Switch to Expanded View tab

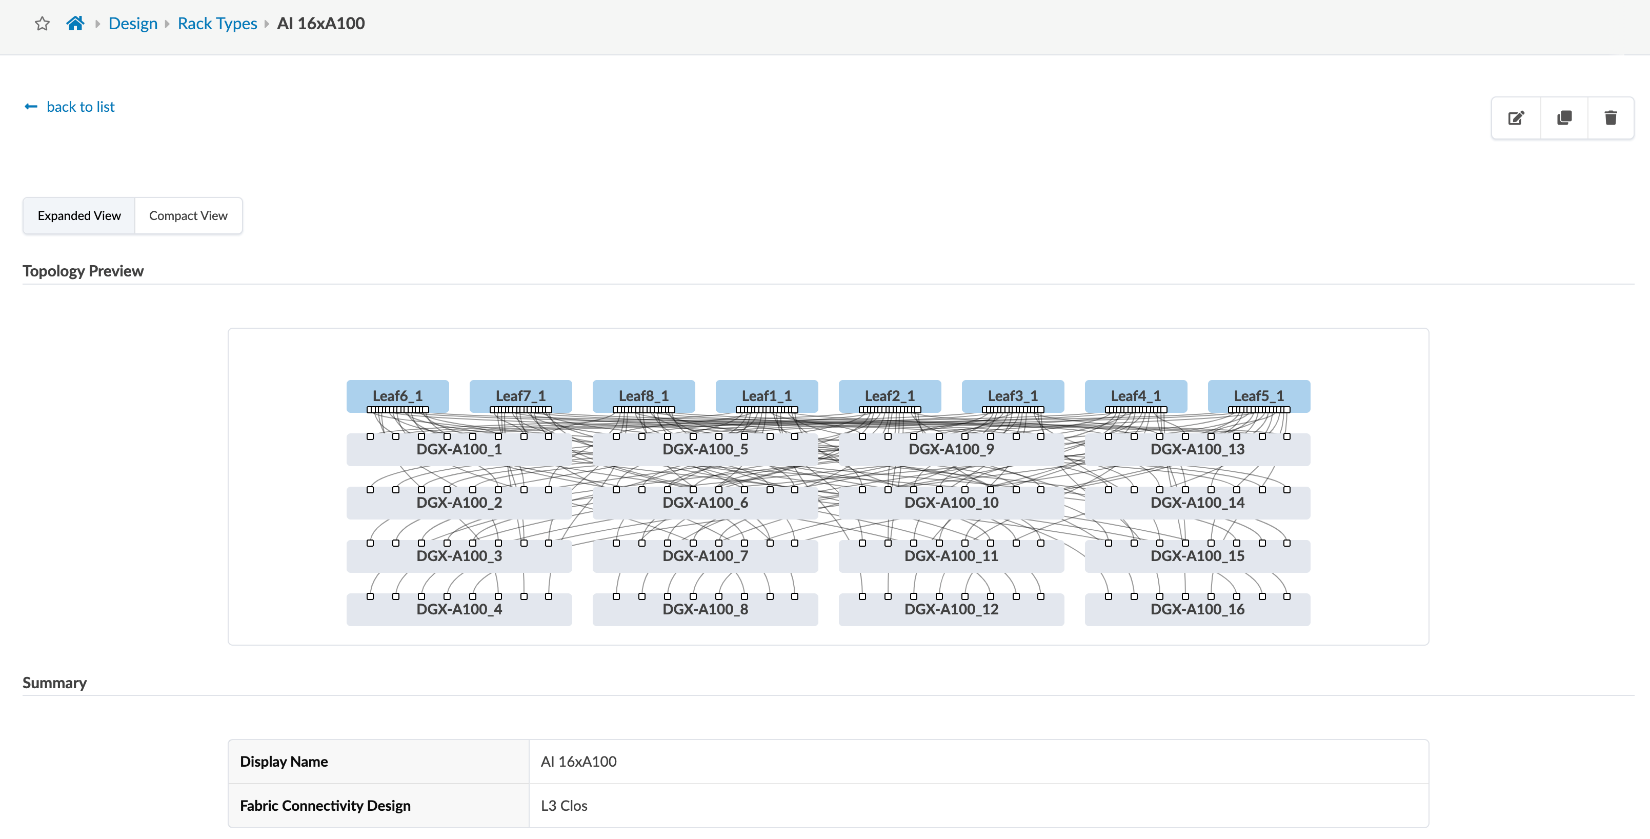pos(79,216)
